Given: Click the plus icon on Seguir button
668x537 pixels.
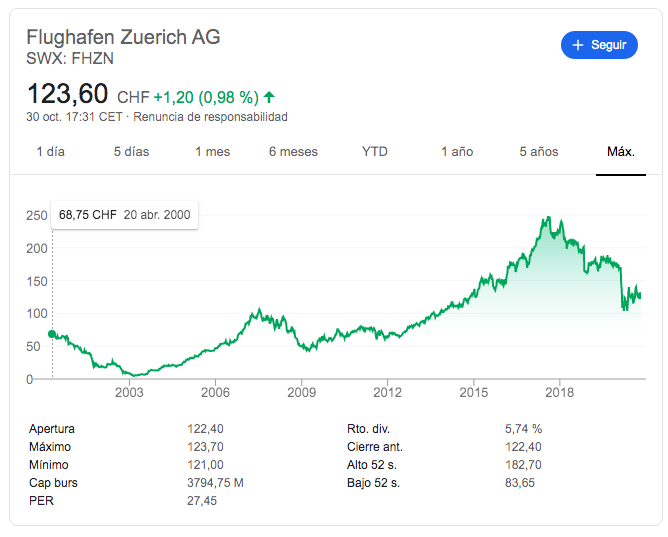Looking at the screenshot, I should click(x=577, y=45).
